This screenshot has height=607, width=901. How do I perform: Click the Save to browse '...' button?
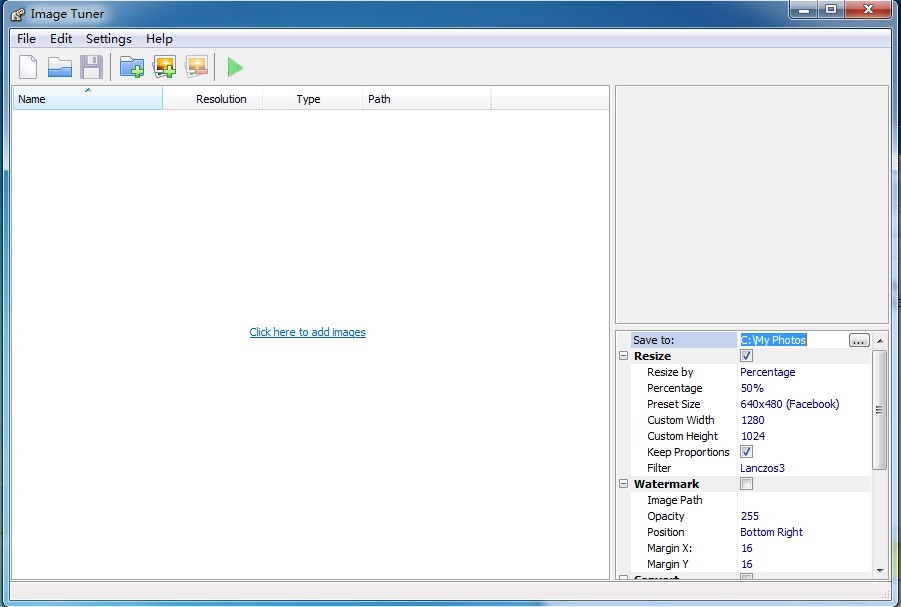coord(858,340)
